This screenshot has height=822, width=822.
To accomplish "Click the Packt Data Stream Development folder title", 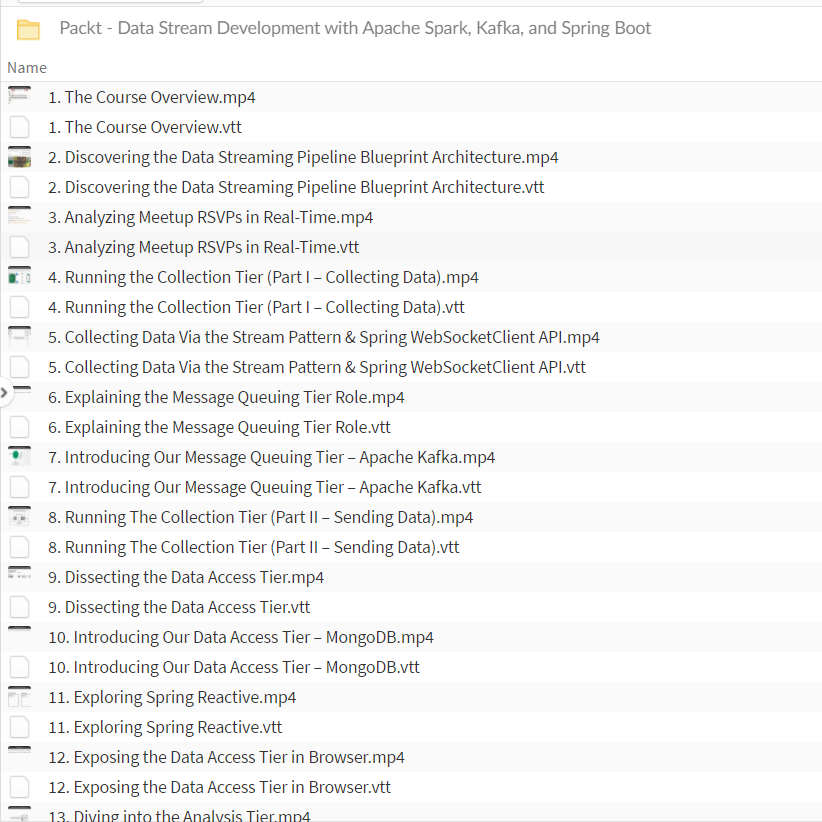I will [x=355, y=28].
